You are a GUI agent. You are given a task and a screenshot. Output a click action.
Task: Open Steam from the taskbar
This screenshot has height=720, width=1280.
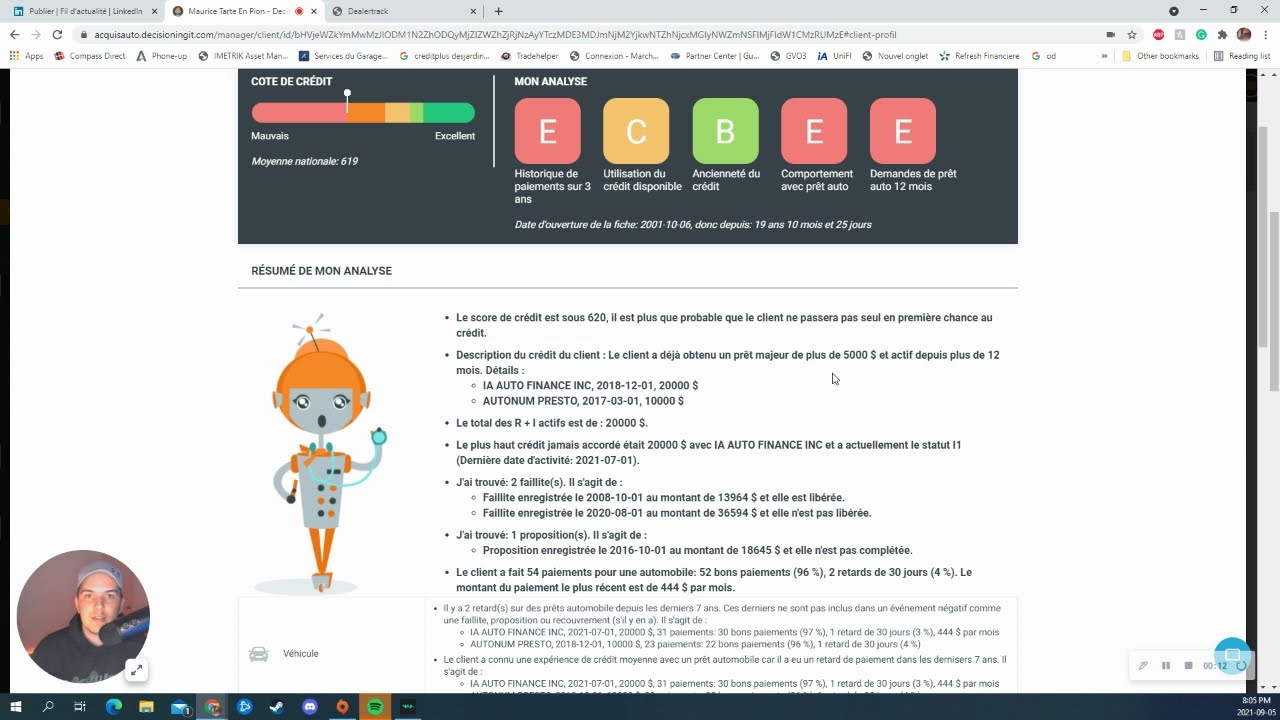pyautogui.click(x=276, y=707)
